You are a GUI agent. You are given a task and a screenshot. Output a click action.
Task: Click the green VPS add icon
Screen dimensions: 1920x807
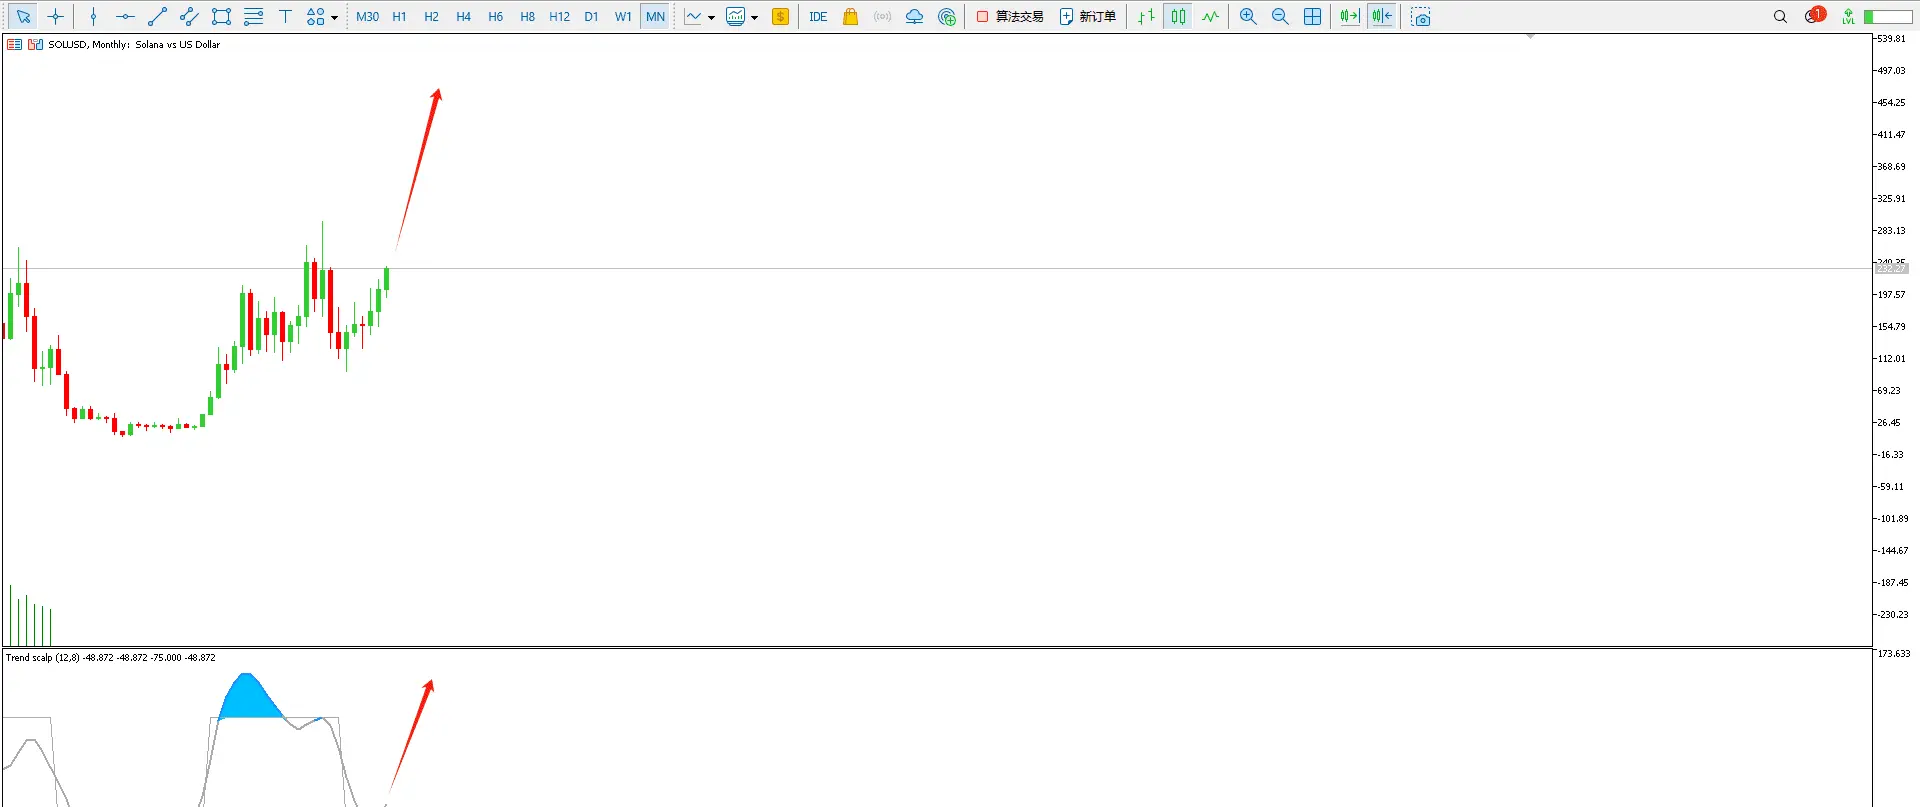[947, 16]
